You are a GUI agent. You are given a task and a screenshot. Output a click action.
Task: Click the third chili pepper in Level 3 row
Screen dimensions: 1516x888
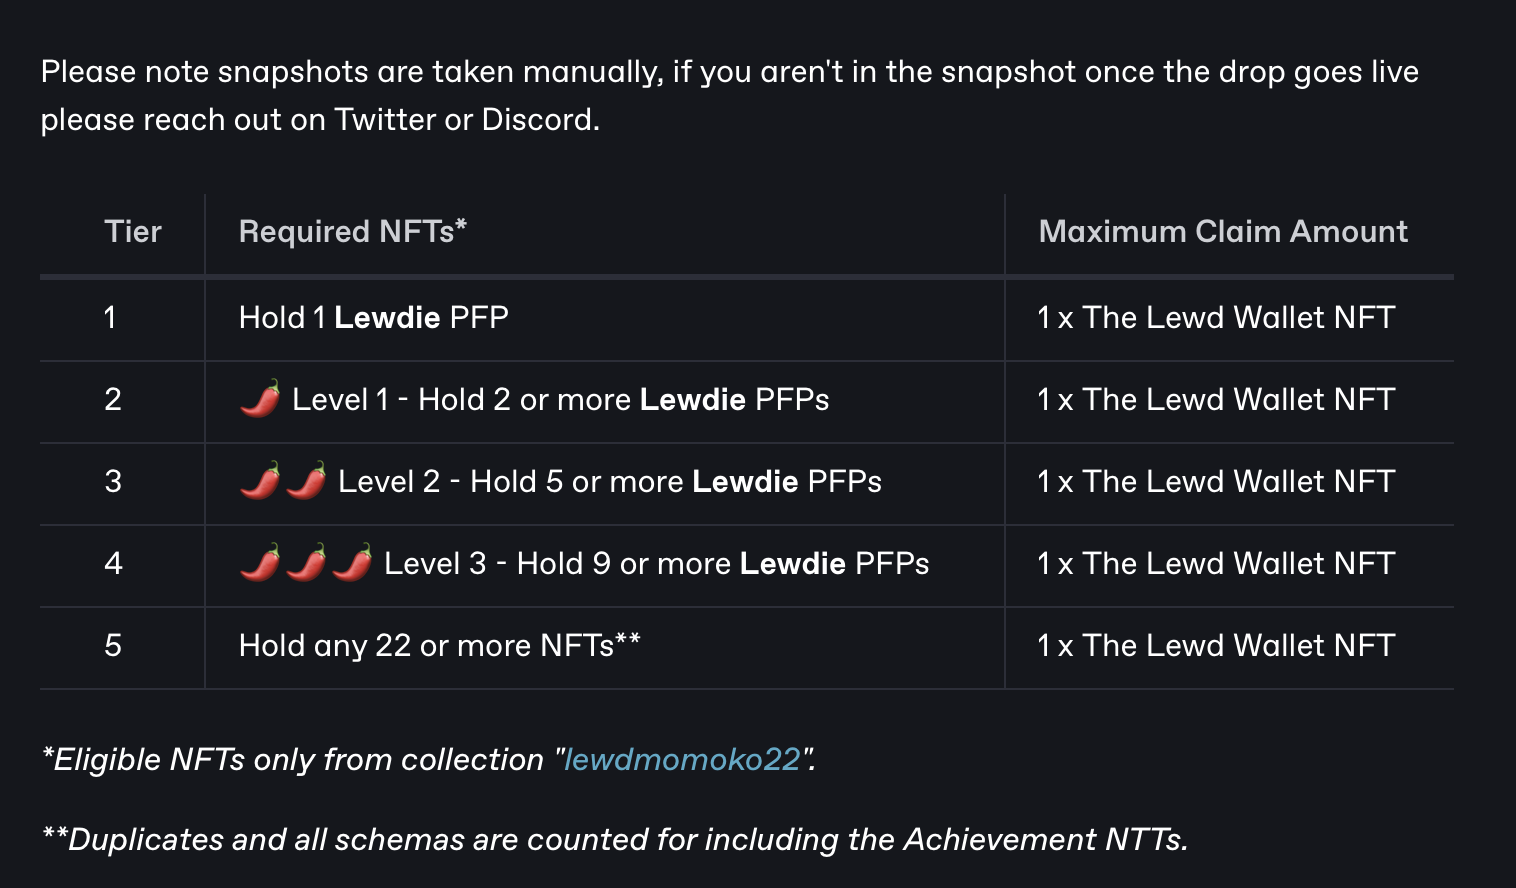(352, 563)
